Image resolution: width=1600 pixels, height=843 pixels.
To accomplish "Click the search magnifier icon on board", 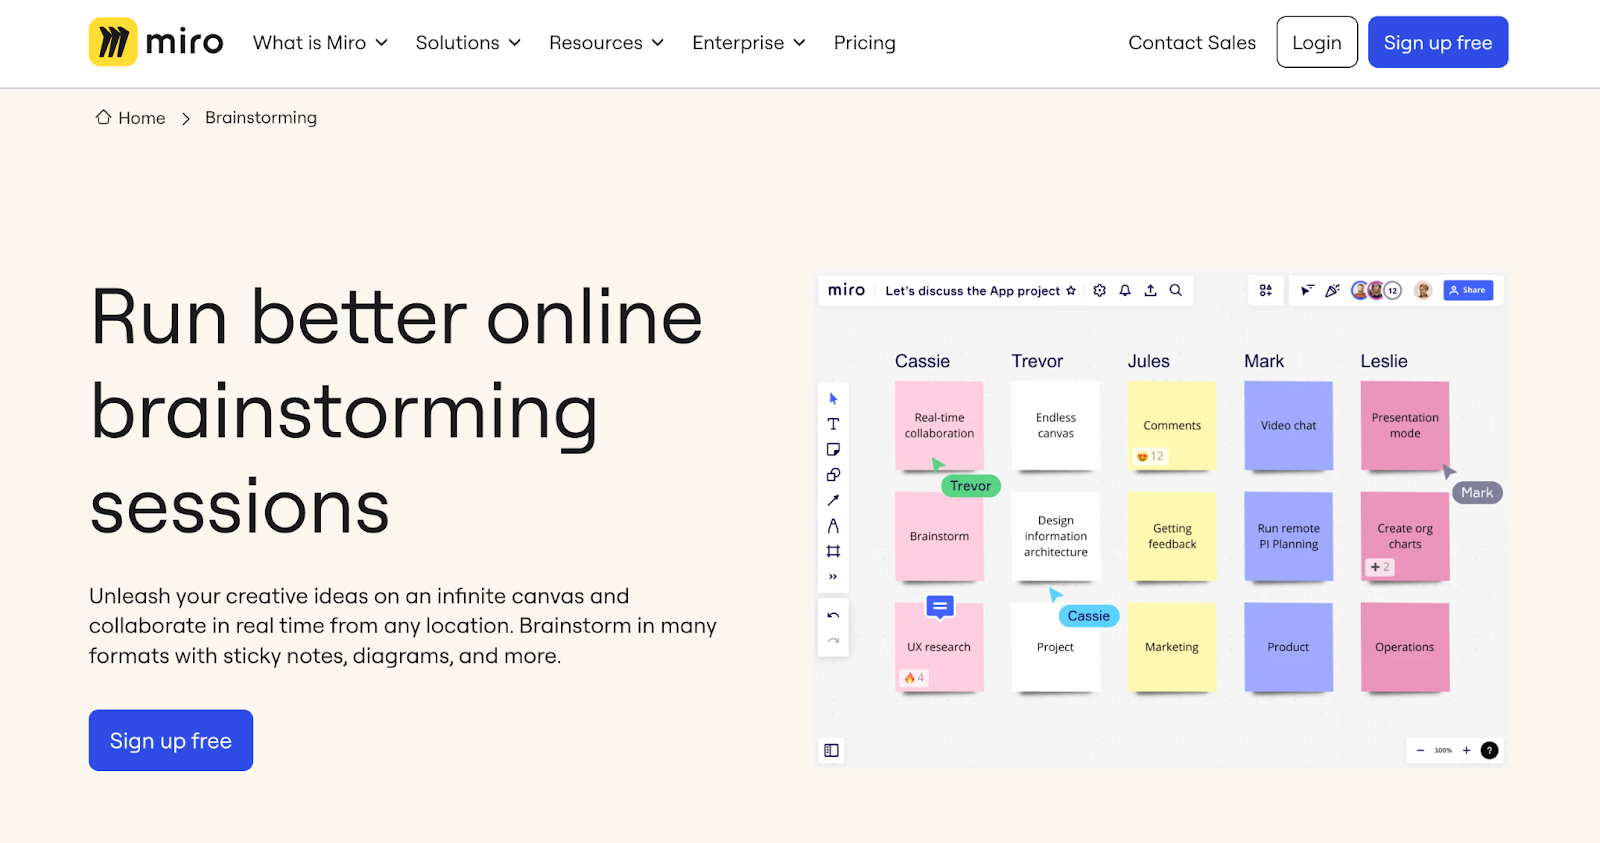I will [x=1176, y=290].
